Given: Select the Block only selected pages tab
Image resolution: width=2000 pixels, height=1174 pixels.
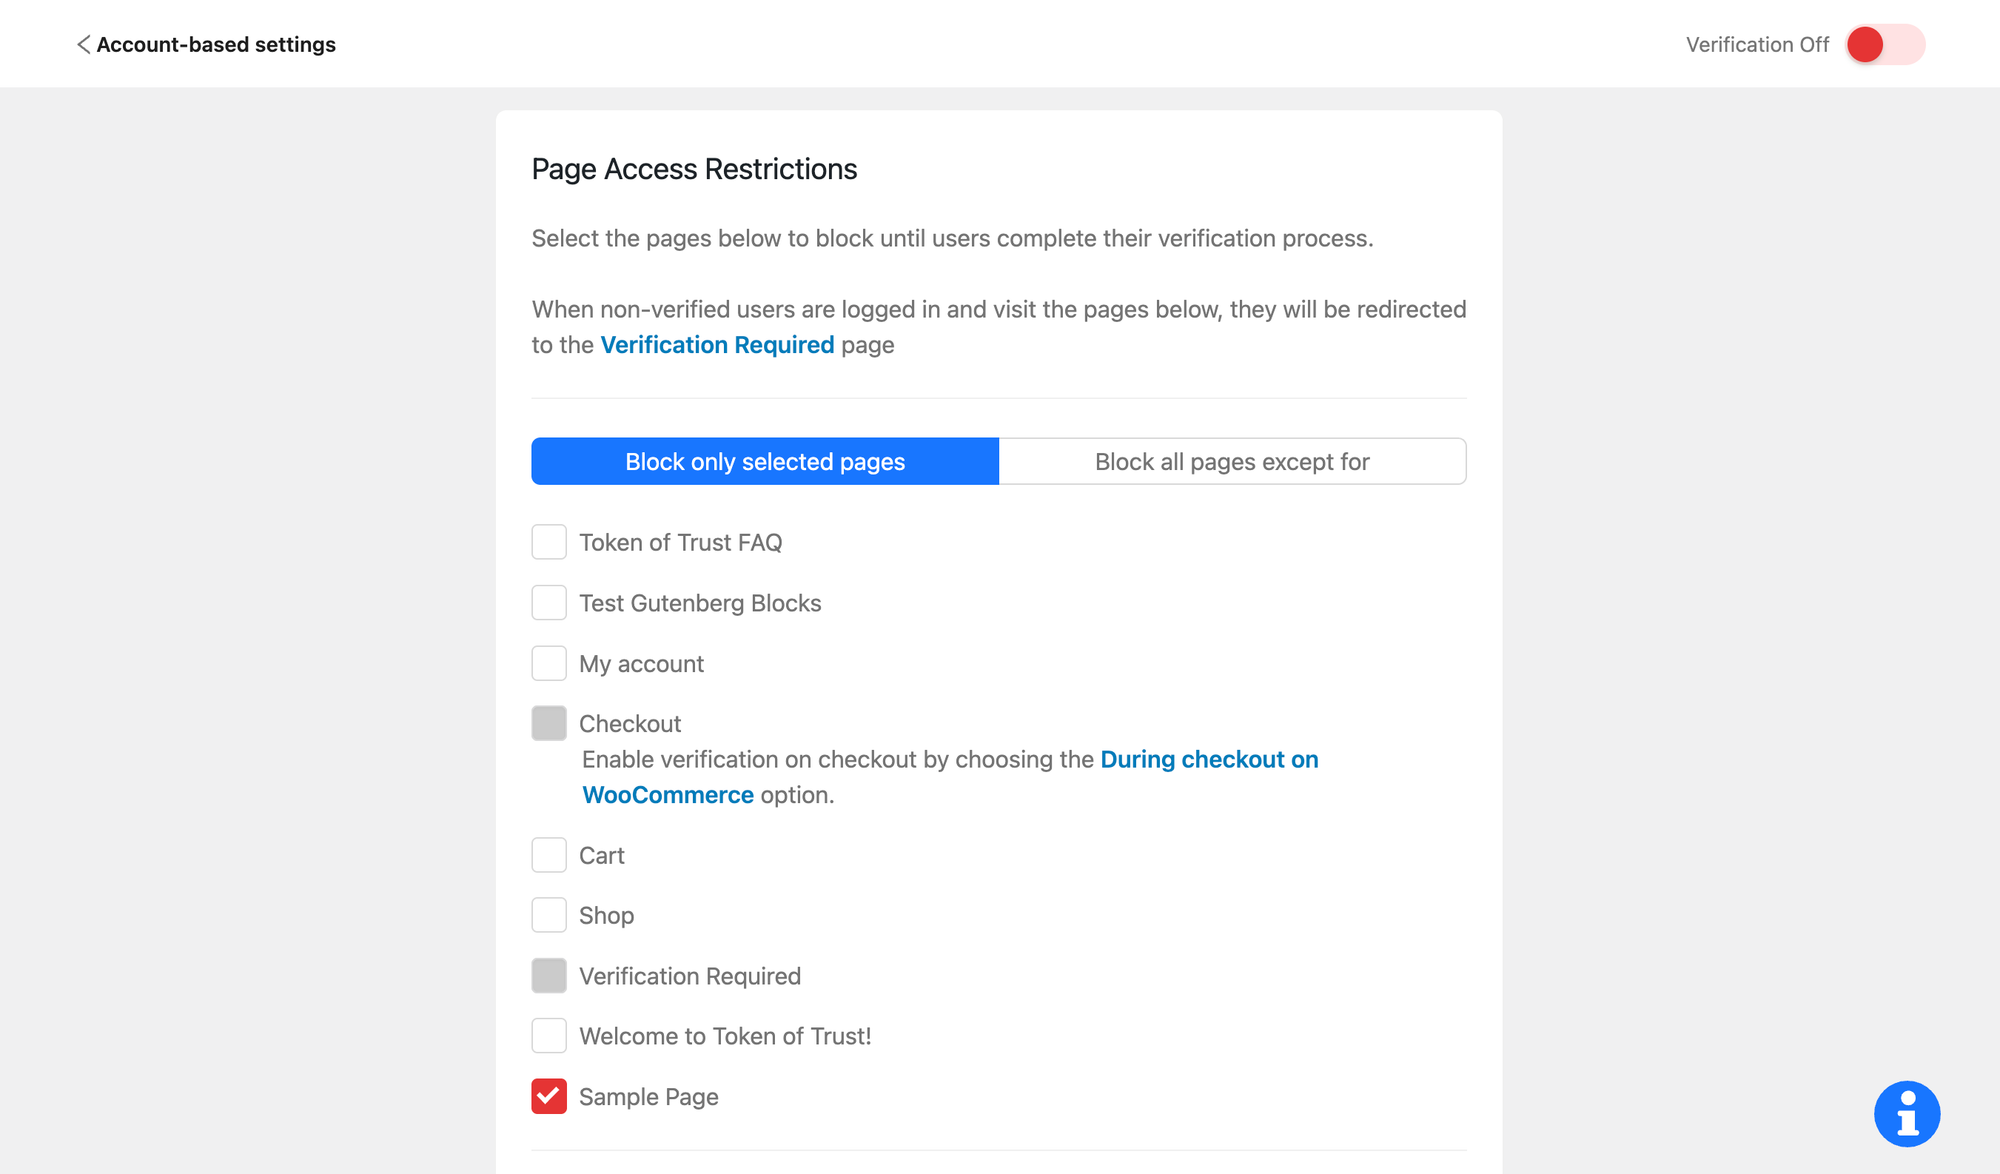Looking at the screenshot, I should point(765,461).
